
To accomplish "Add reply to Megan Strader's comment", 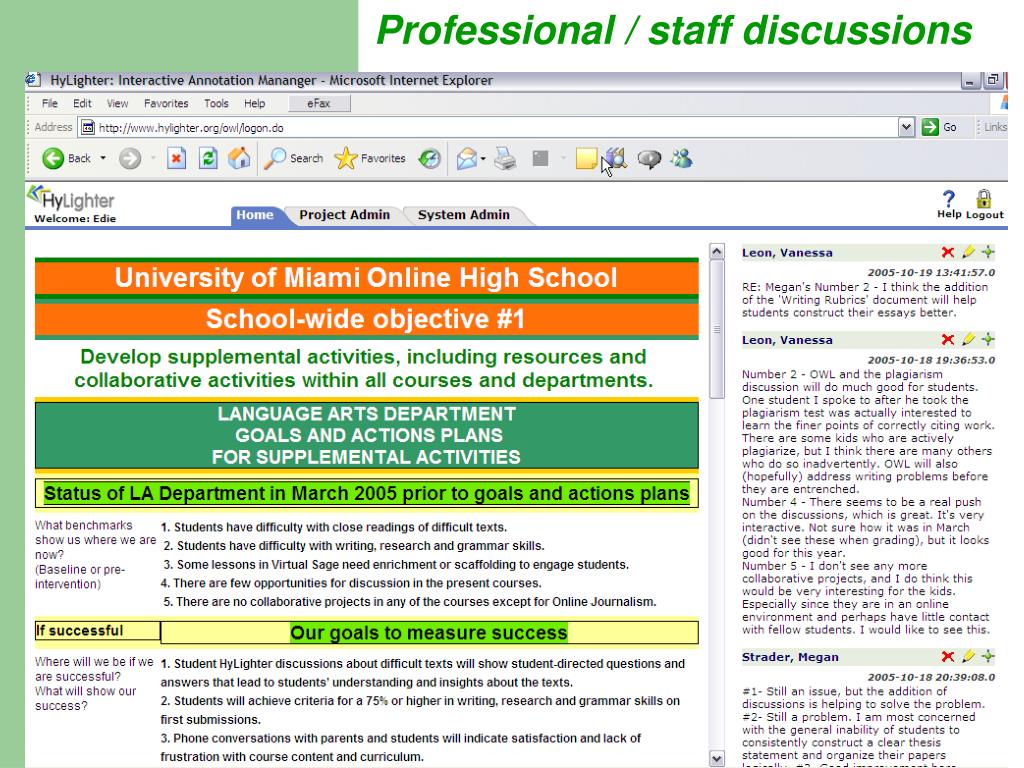I will (x=988, y=656).
